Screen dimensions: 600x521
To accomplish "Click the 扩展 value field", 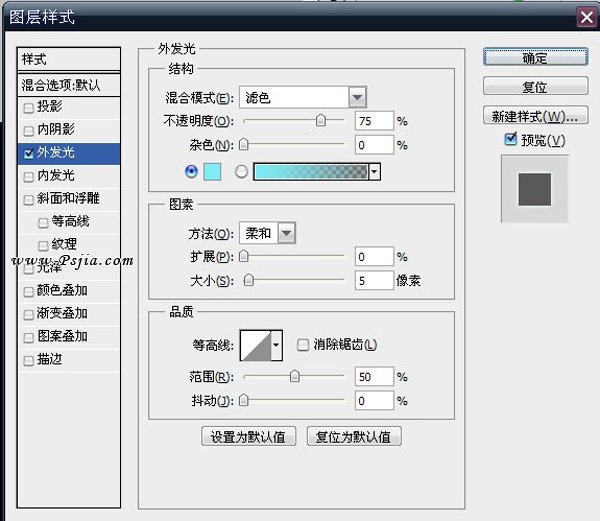I will point(374,257).
